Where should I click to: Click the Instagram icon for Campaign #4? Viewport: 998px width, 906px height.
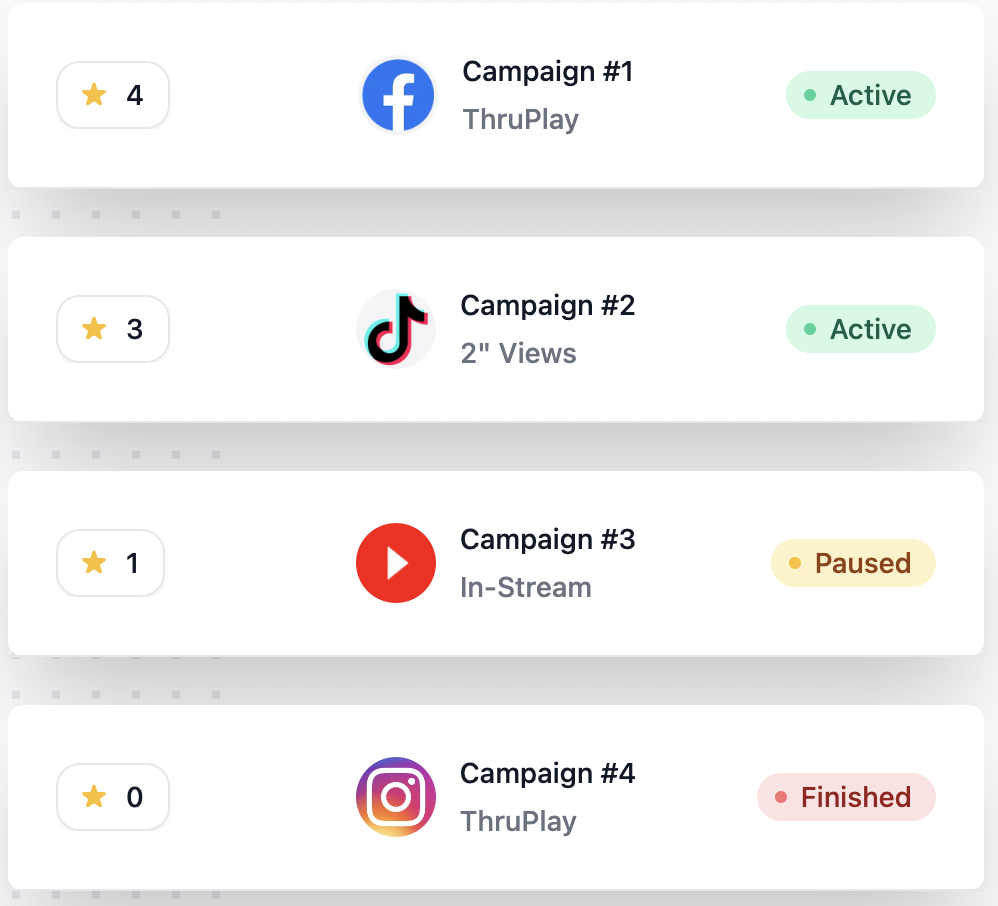tap(396, 797)
